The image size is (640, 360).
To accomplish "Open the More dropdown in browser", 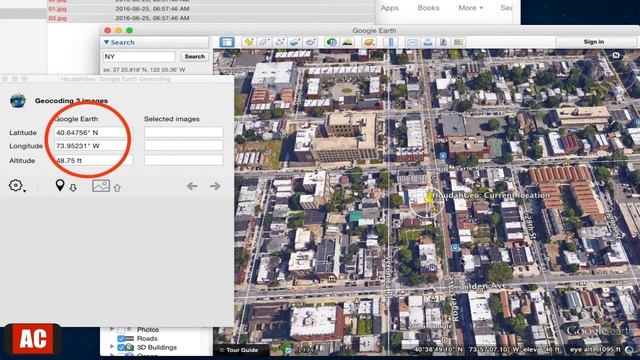I will point(471,8).
